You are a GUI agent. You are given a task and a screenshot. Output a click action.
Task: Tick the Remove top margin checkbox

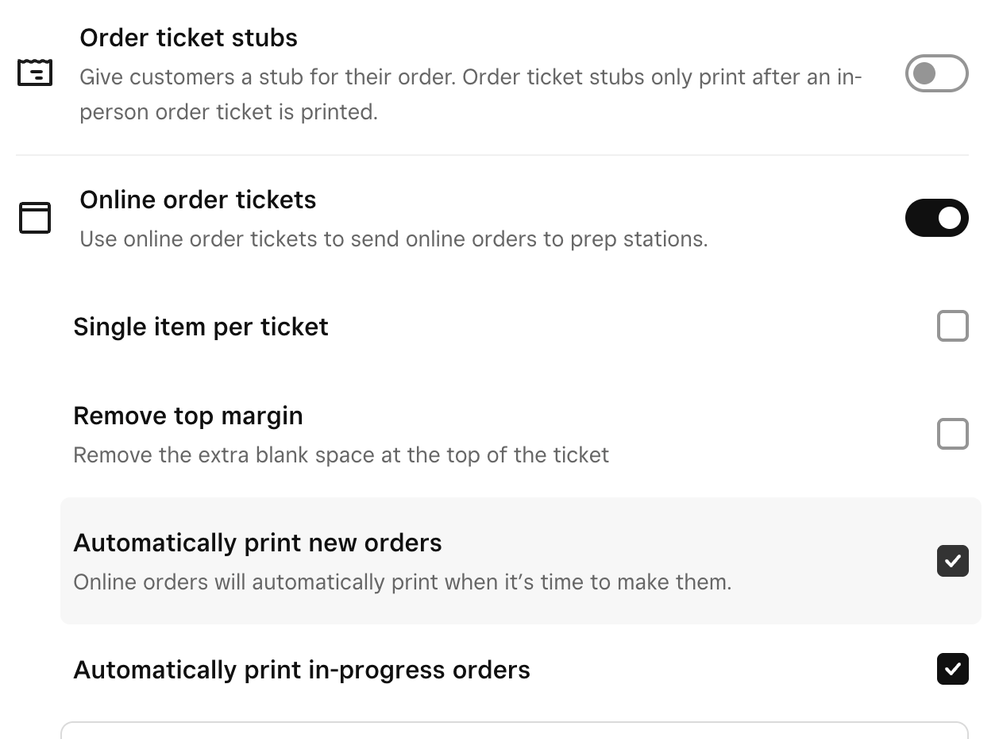click(x=952, y=434)
